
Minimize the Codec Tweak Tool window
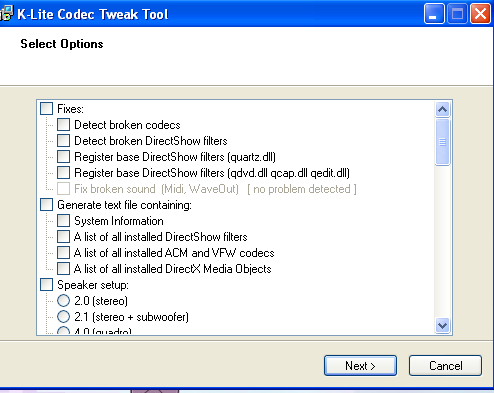tap(434, 14)
